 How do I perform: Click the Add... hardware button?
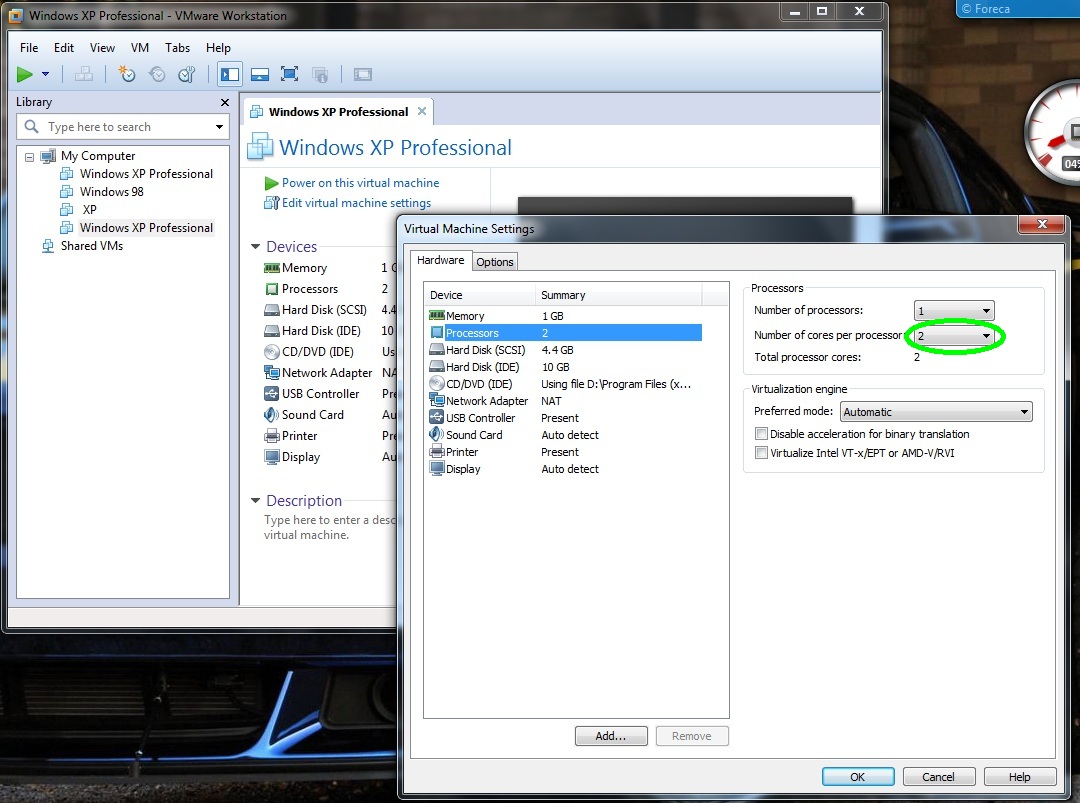tap(611, 736)
